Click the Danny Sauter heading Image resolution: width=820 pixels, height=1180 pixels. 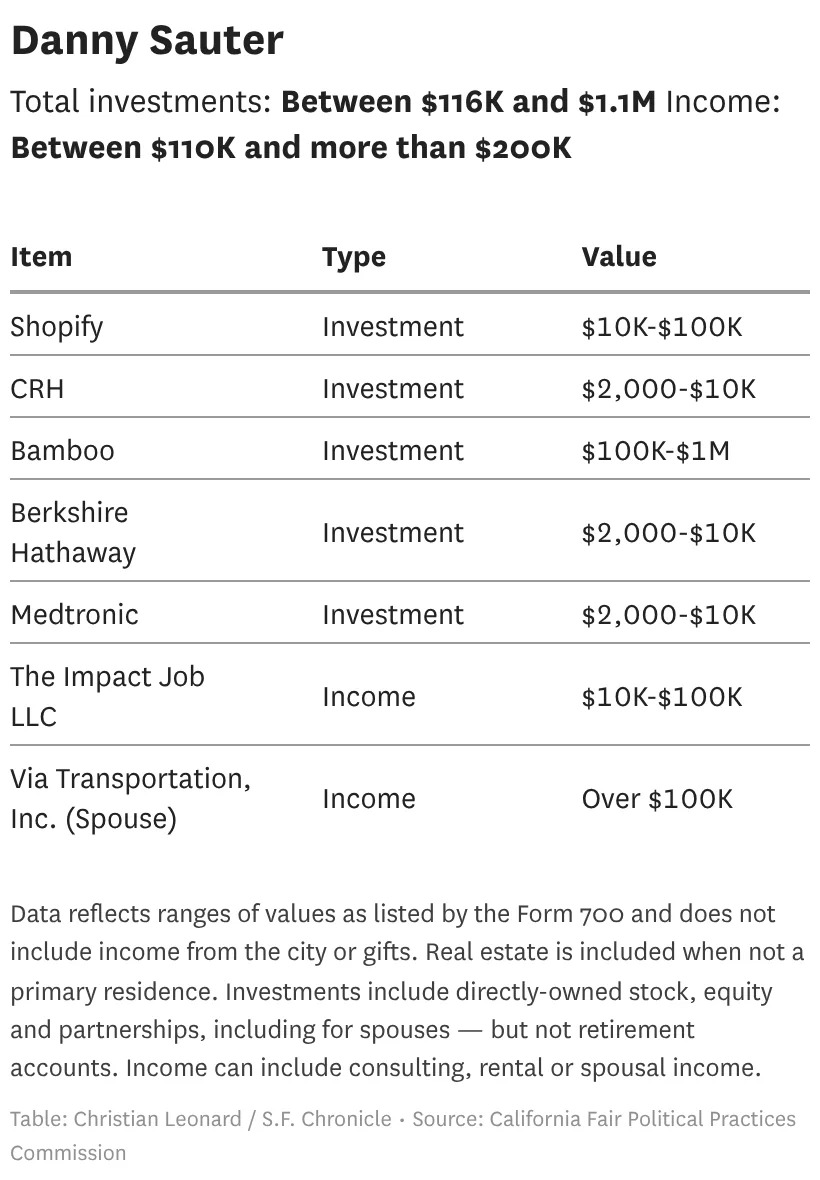(x=147, y=41)
